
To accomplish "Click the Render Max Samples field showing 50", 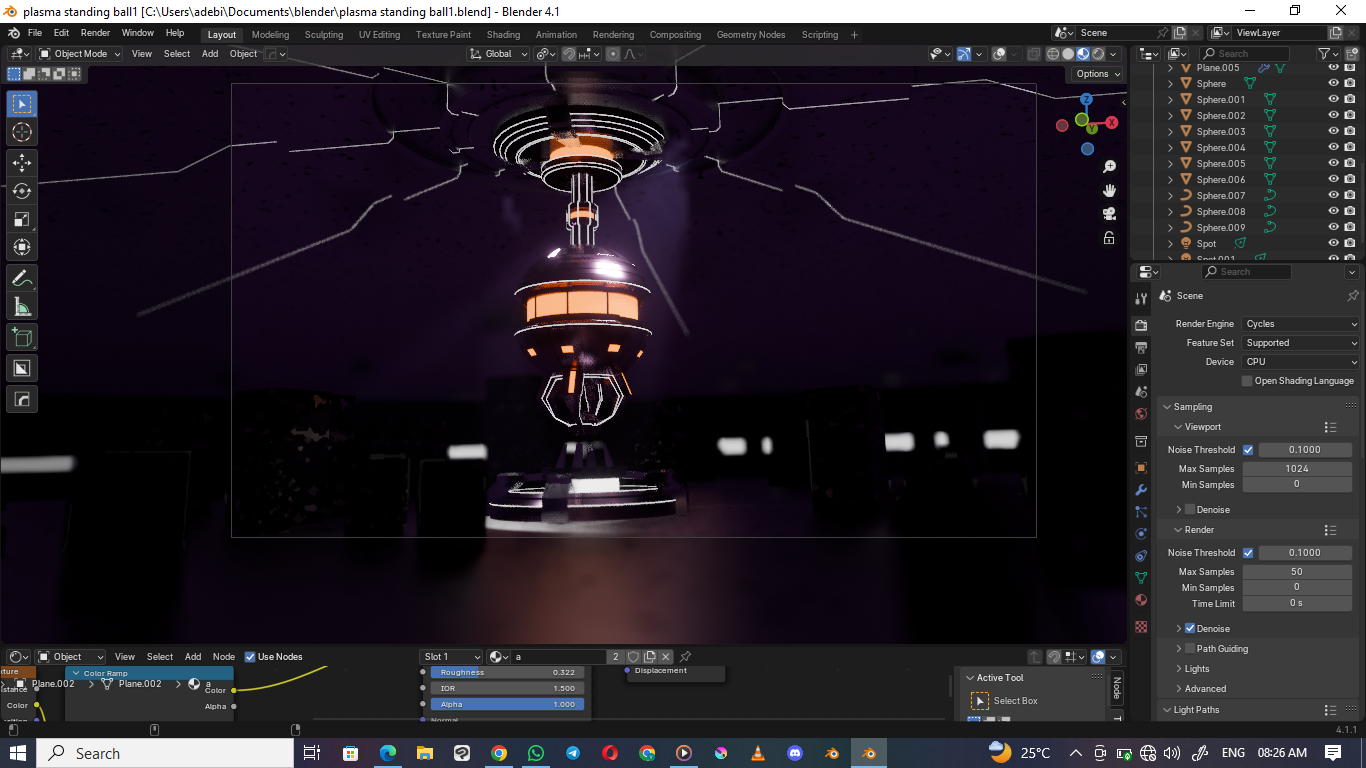I will point(1296,572).
